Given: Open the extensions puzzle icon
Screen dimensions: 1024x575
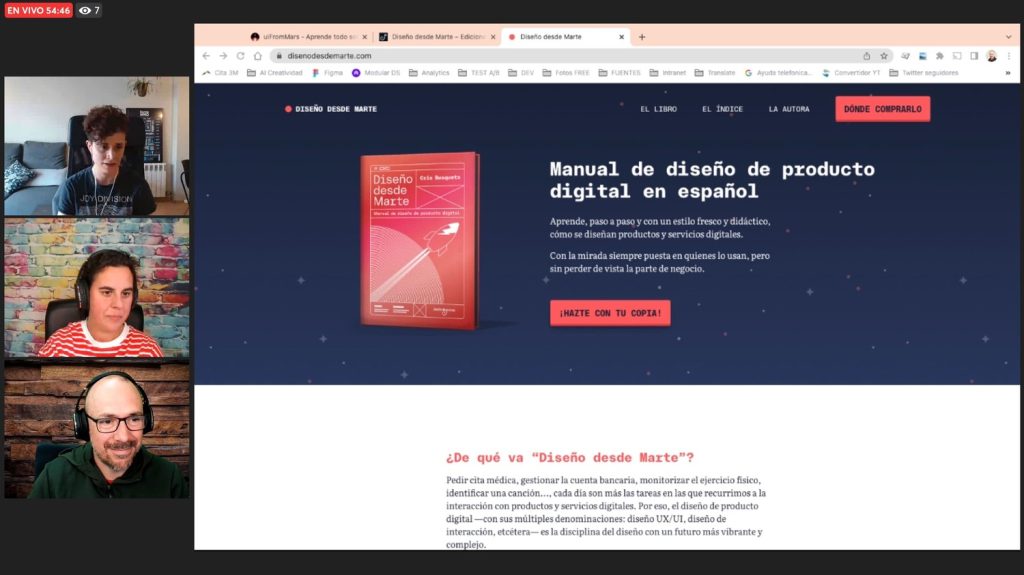Looking at the screenshot, I should point(940,56).
